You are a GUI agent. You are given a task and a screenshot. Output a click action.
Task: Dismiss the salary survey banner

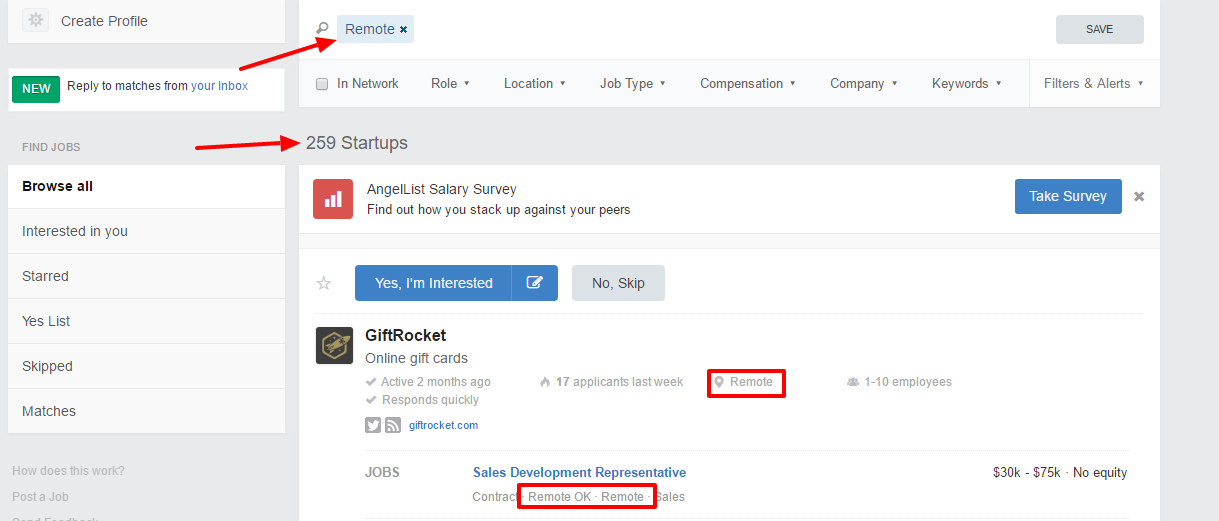(x=1139, y=197)
